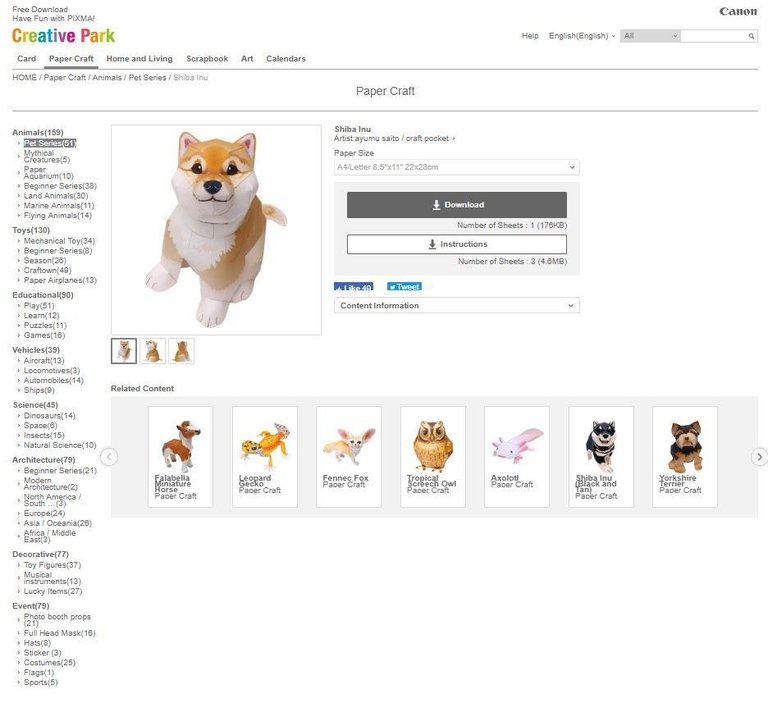This screenshot has height=707, width=768.
Task: Go to HOME in the breadcrumb
Action: [x=24, y=77]
